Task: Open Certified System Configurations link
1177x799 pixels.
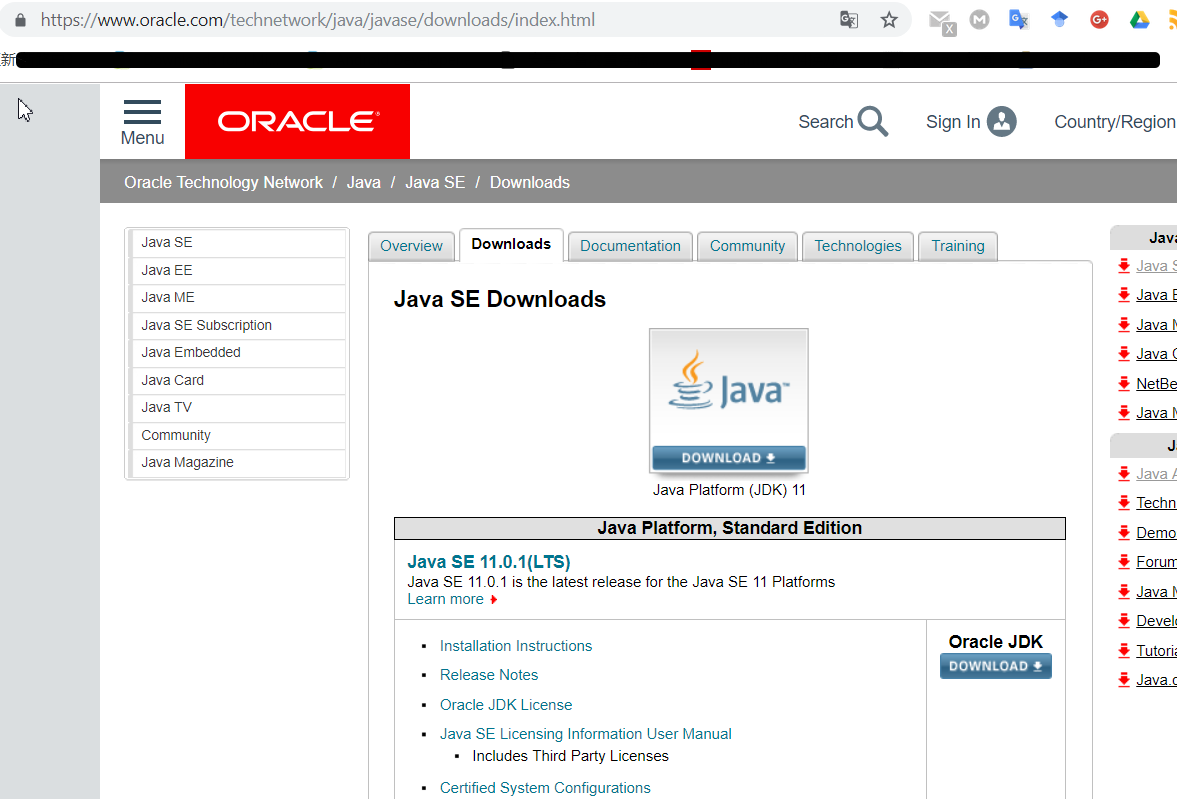Action: click(545, 788)
